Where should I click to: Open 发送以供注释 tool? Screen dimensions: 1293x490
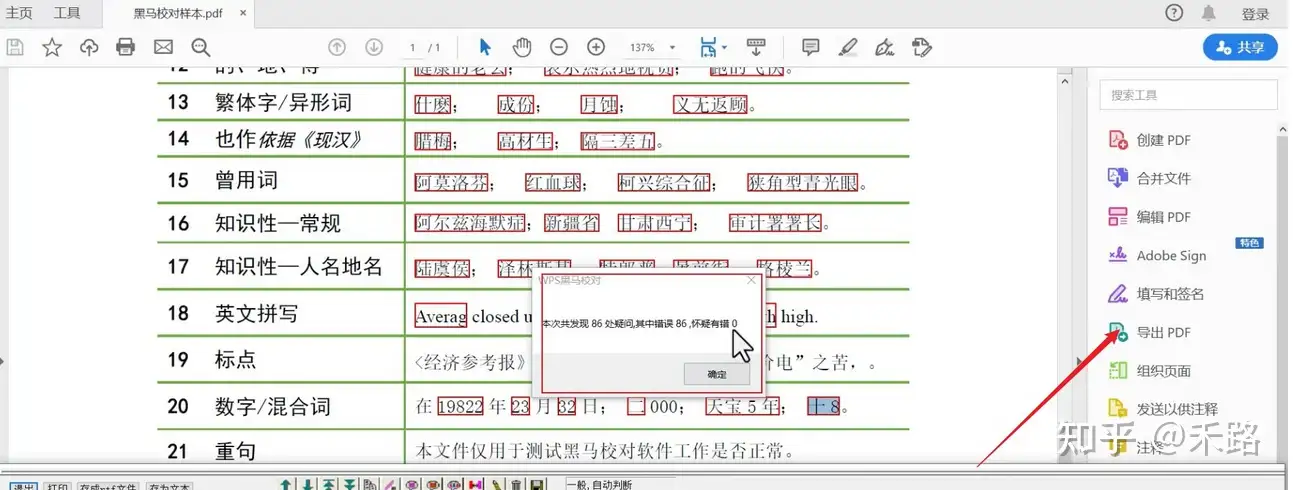coord(1162,409)
